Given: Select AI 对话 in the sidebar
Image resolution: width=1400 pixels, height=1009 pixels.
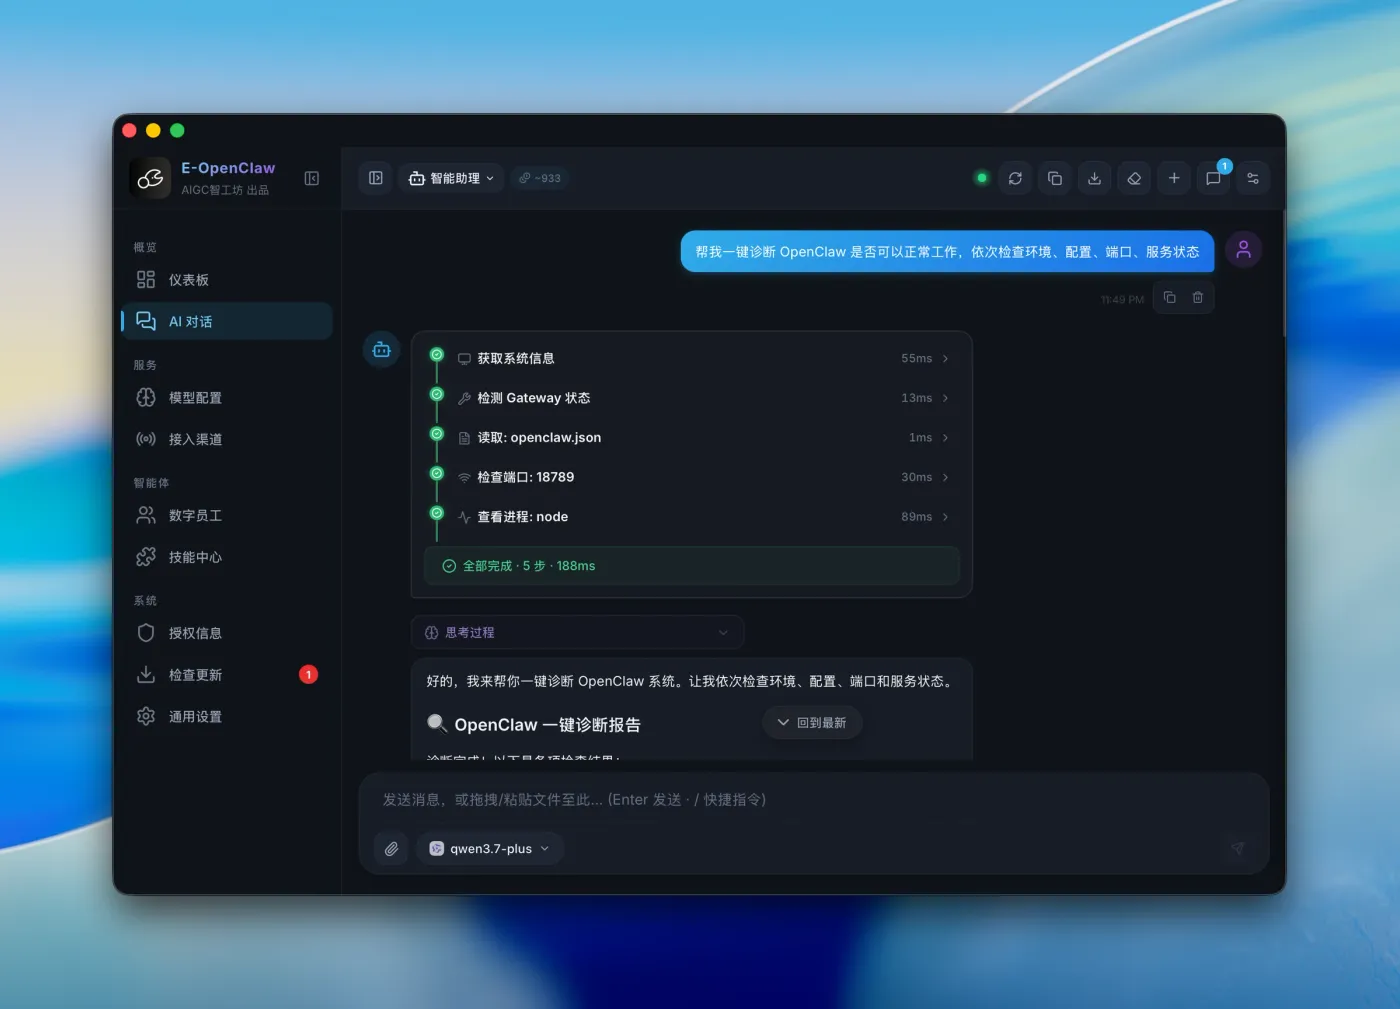Looking at the screenshot, I should 227,321.
